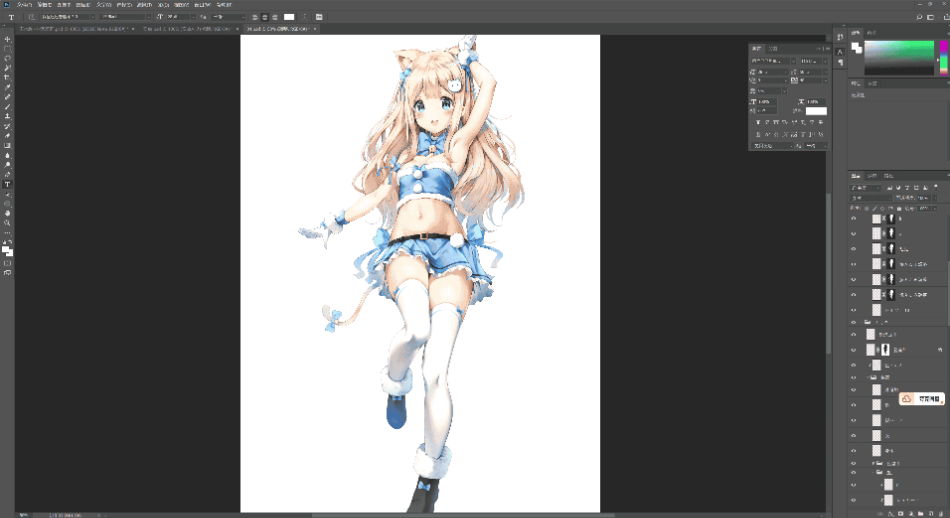This screenshot has width=950, height=518.
Task: Open the File menu
Action: (x=24, y=4)
